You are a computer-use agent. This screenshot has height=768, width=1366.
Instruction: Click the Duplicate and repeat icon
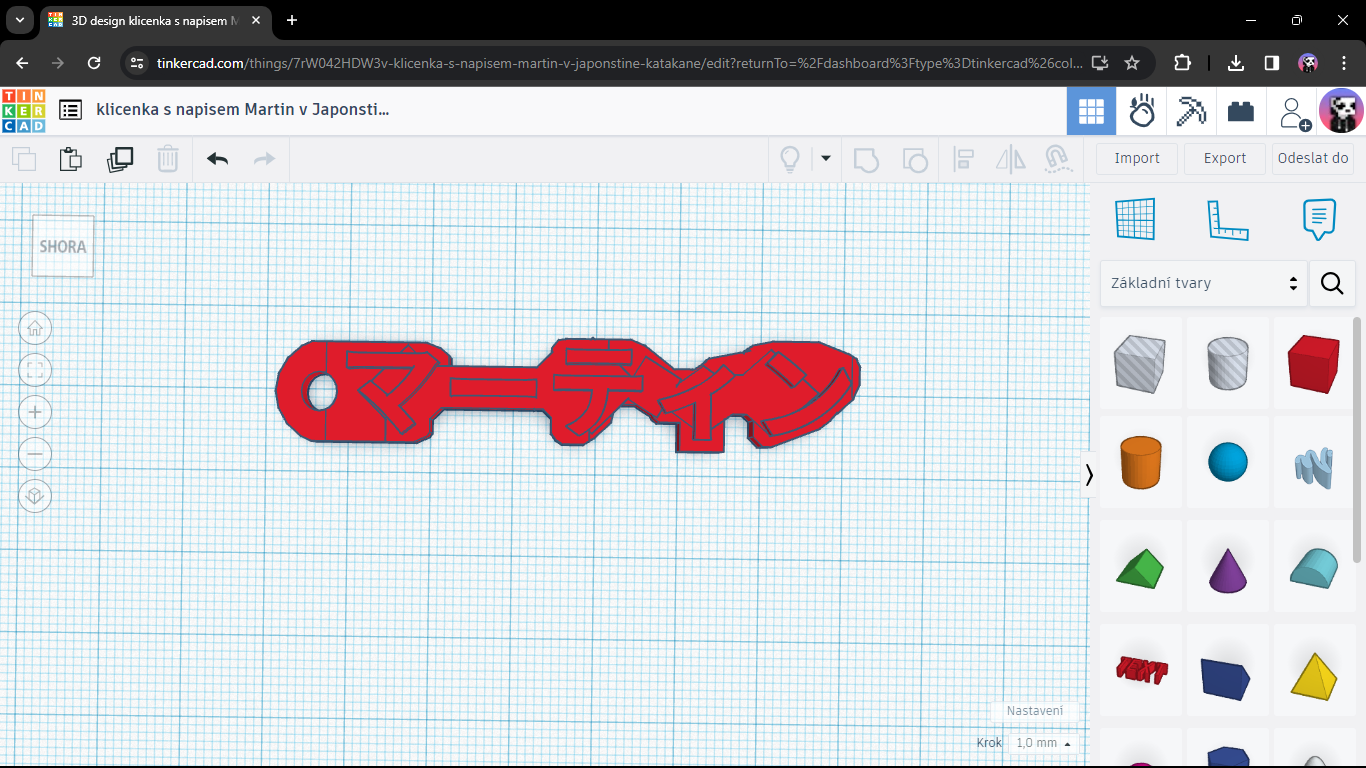point(120,159)
